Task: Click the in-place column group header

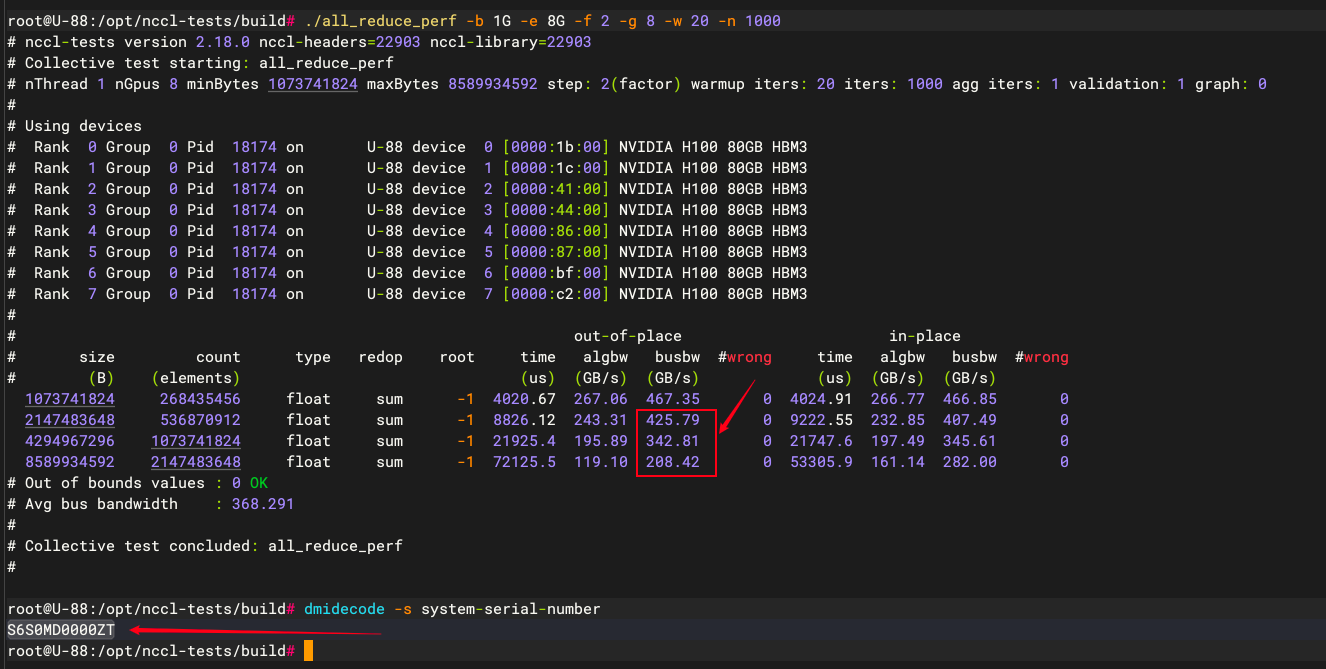Action: point(924,336)
